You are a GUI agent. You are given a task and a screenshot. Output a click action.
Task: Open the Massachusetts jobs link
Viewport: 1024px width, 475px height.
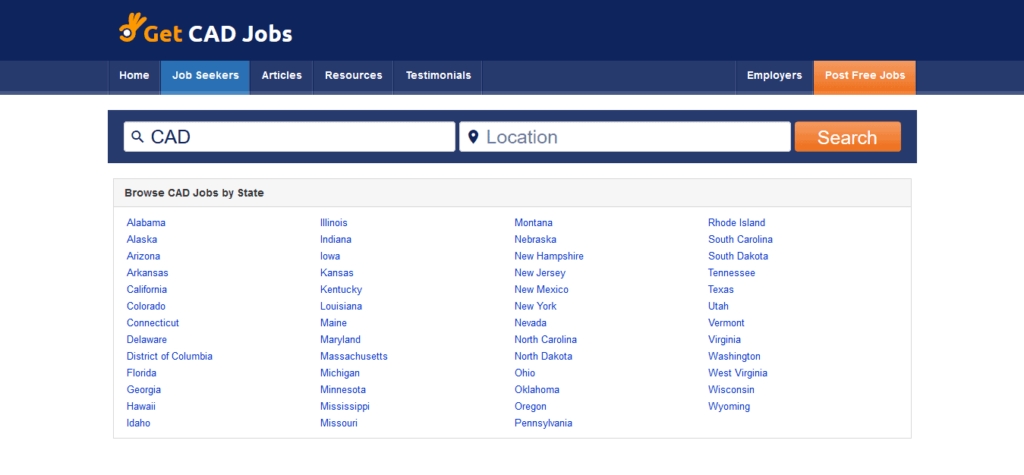tap(353, 356)
